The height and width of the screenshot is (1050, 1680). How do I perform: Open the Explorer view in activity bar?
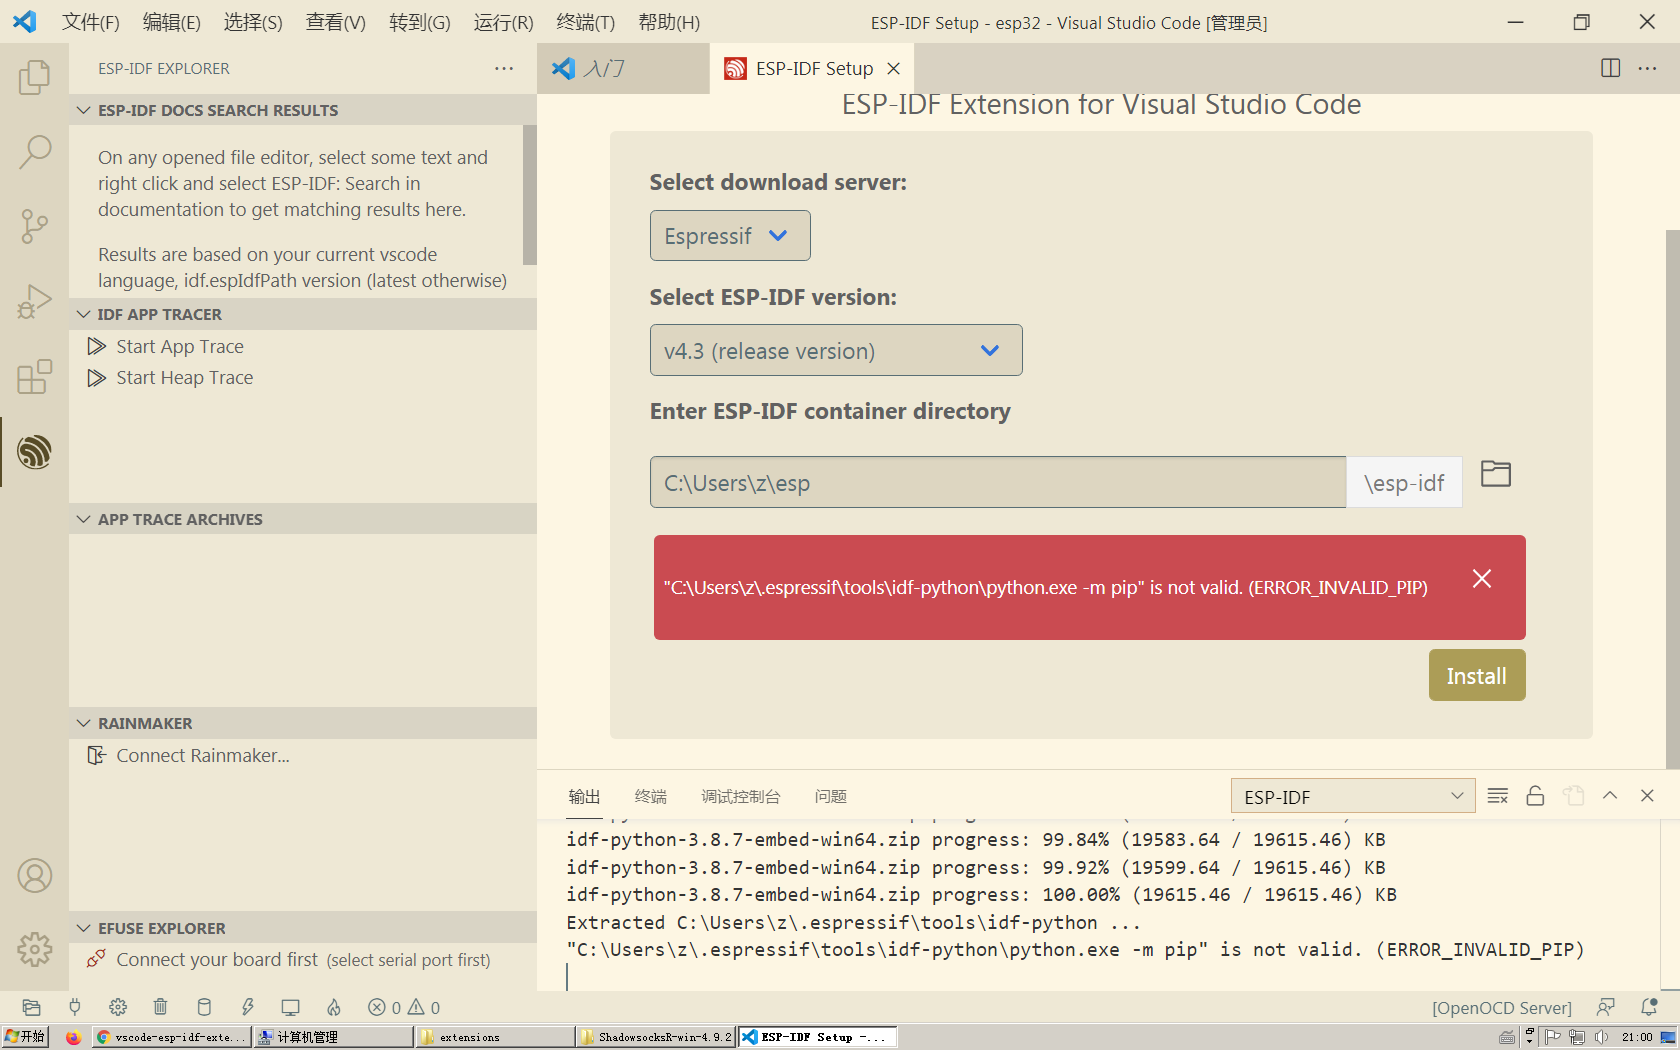[x=34, y=77]
